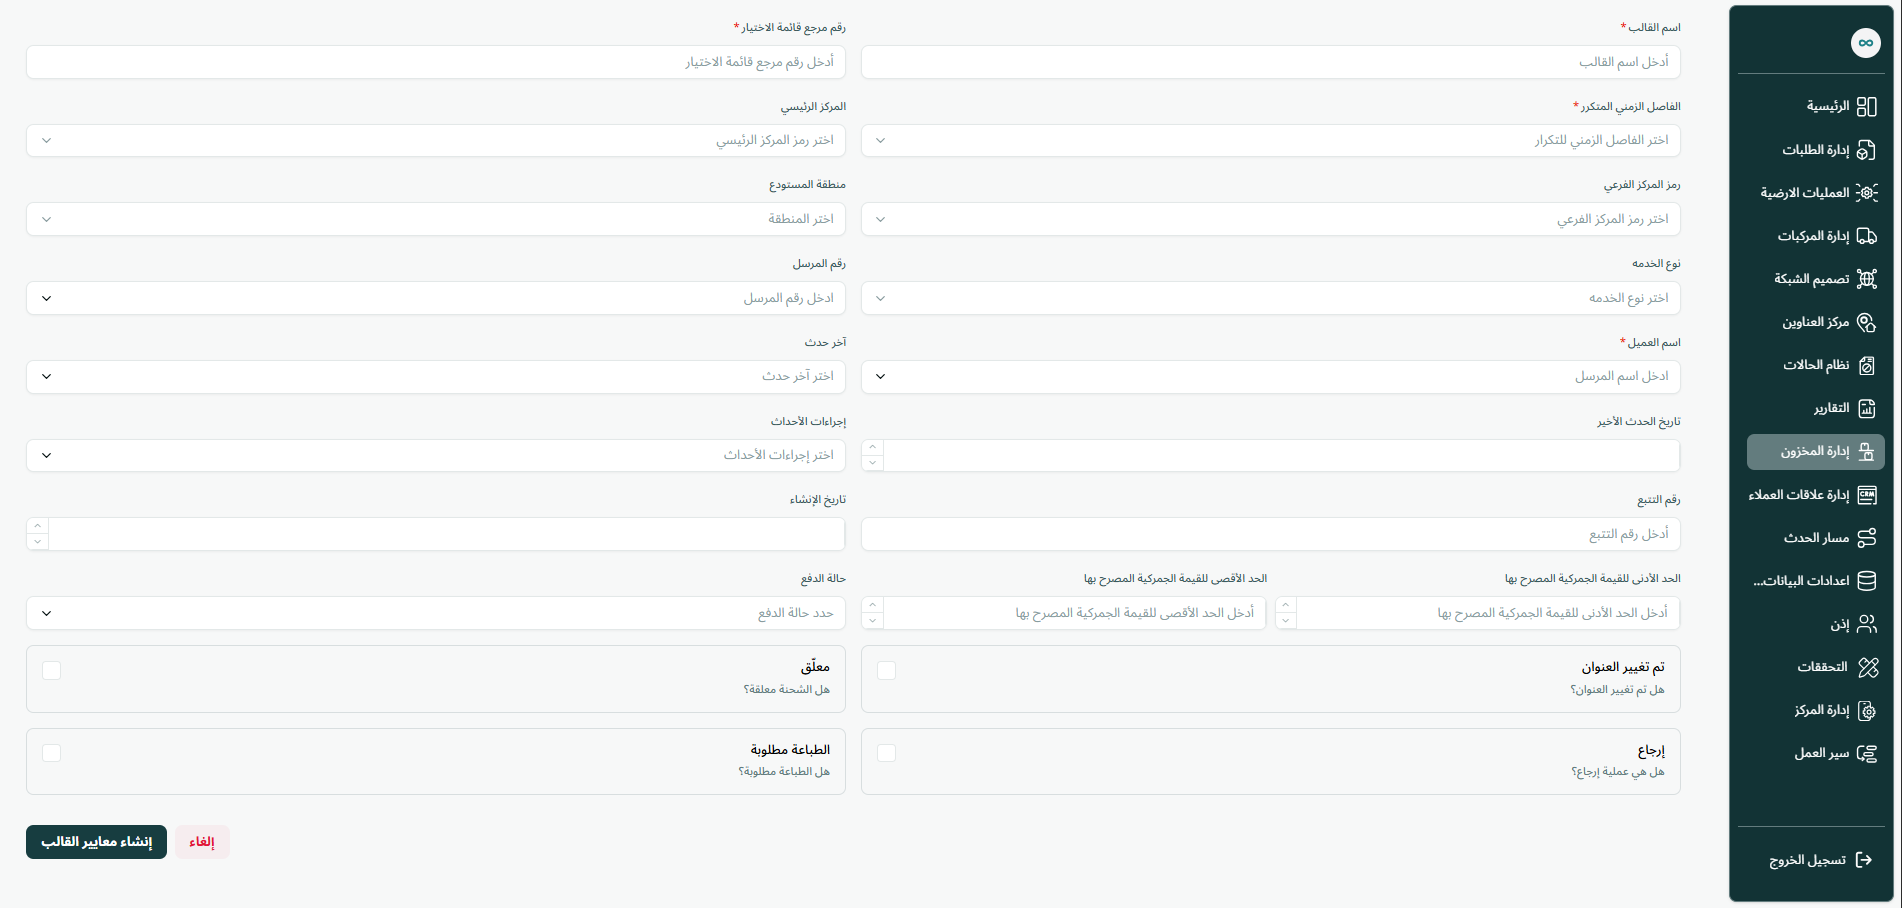This screenshot has height=908, width=1902.
Task: Open the إجراءات الأحداث dropdown
Action: coord(436,455)
